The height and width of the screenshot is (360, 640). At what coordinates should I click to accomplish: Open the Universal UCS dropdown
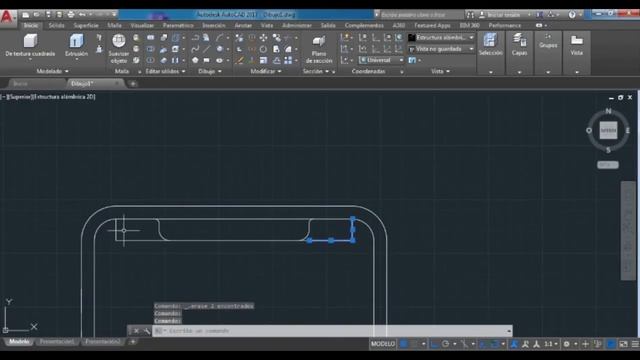tap(381, 60)
